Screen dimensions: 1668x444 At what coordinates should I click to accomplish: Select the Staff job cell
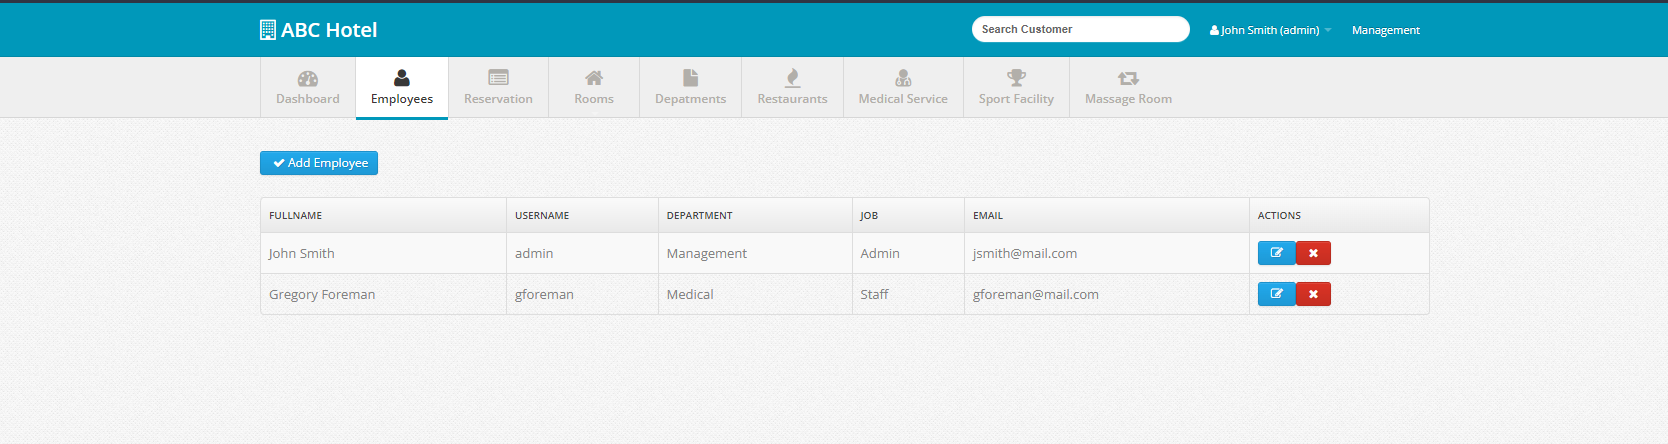click(908, 294)
